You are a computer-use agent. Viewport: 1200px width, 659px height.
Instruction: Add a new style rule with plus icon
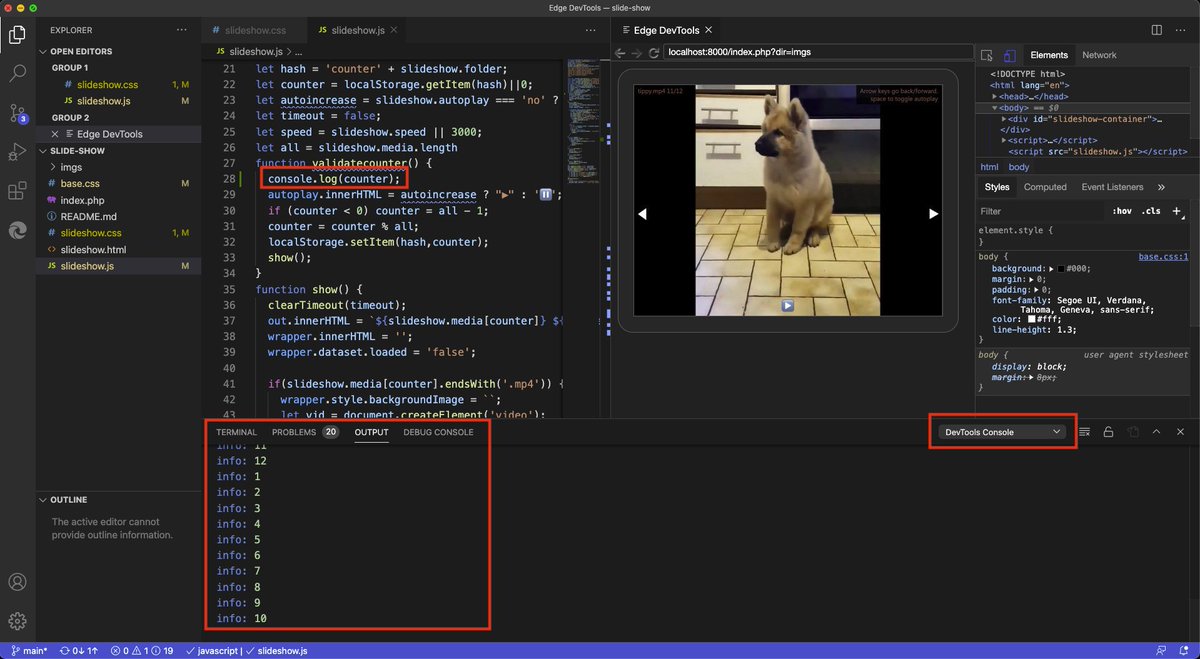1177,211
